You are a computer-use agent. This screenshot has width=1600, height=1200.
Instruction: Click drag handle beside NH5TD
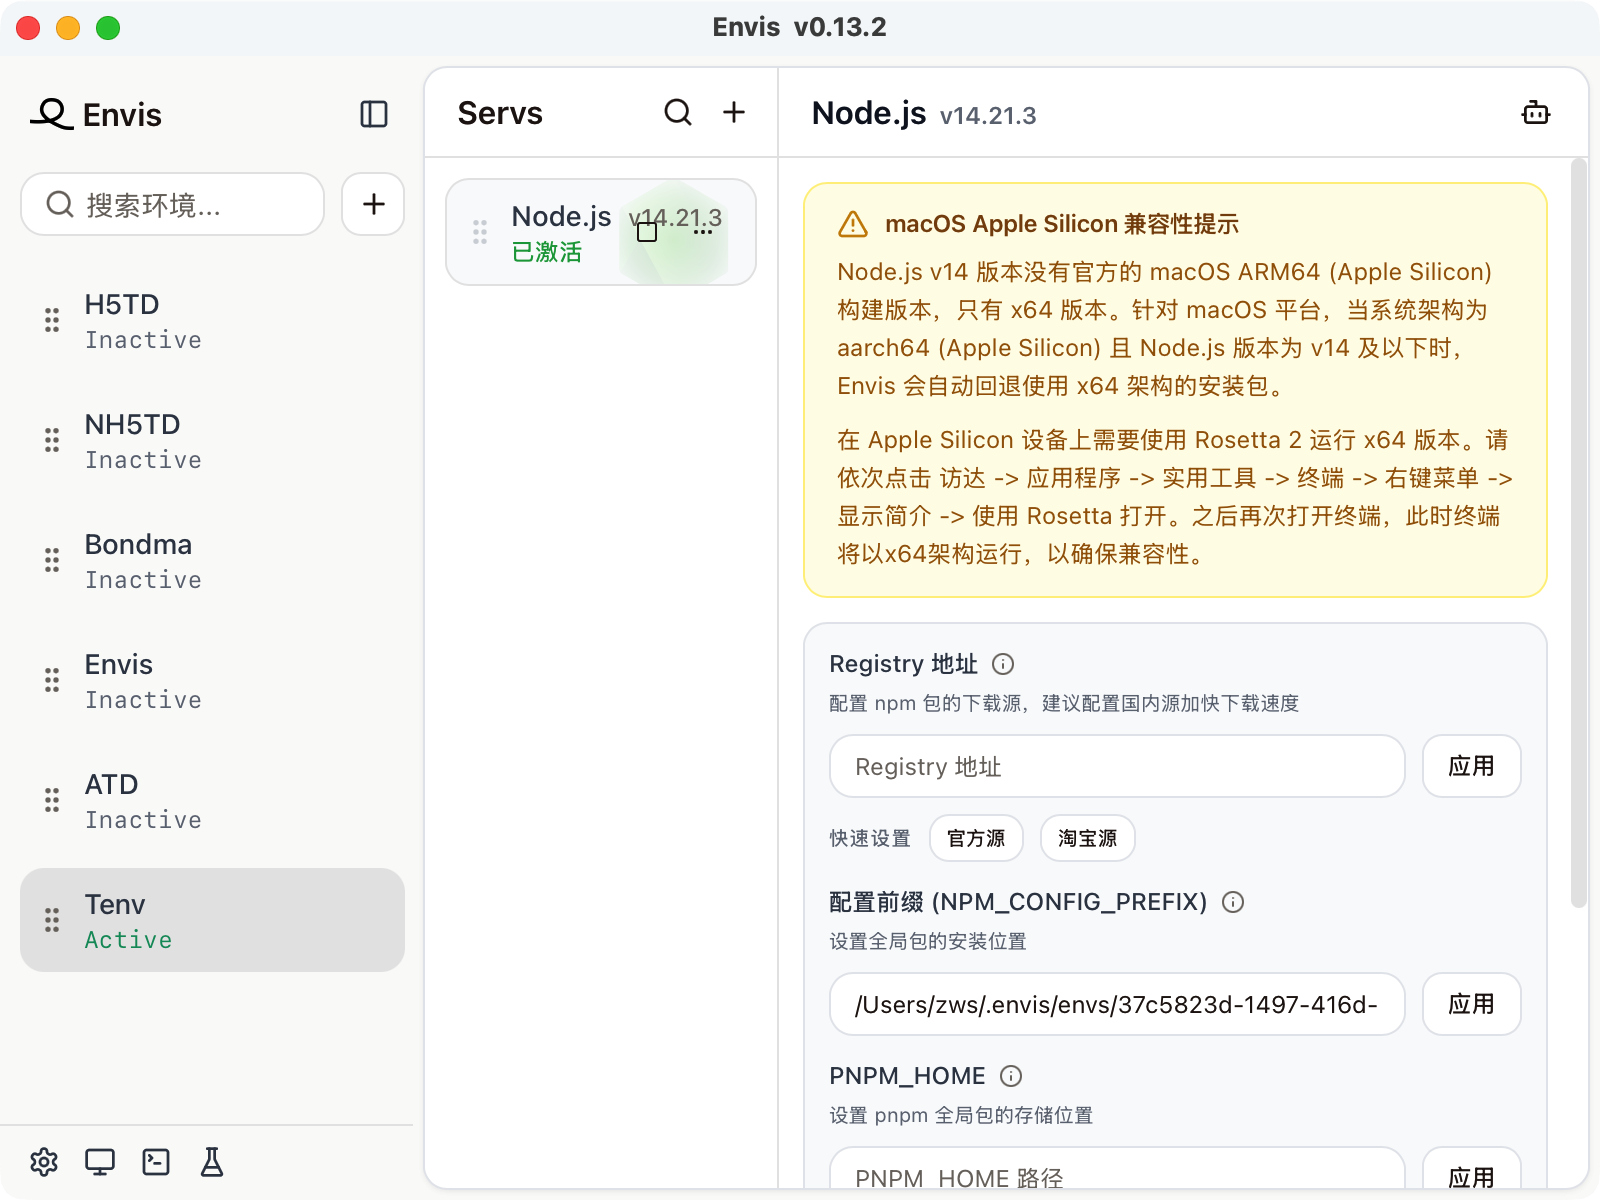52,440
